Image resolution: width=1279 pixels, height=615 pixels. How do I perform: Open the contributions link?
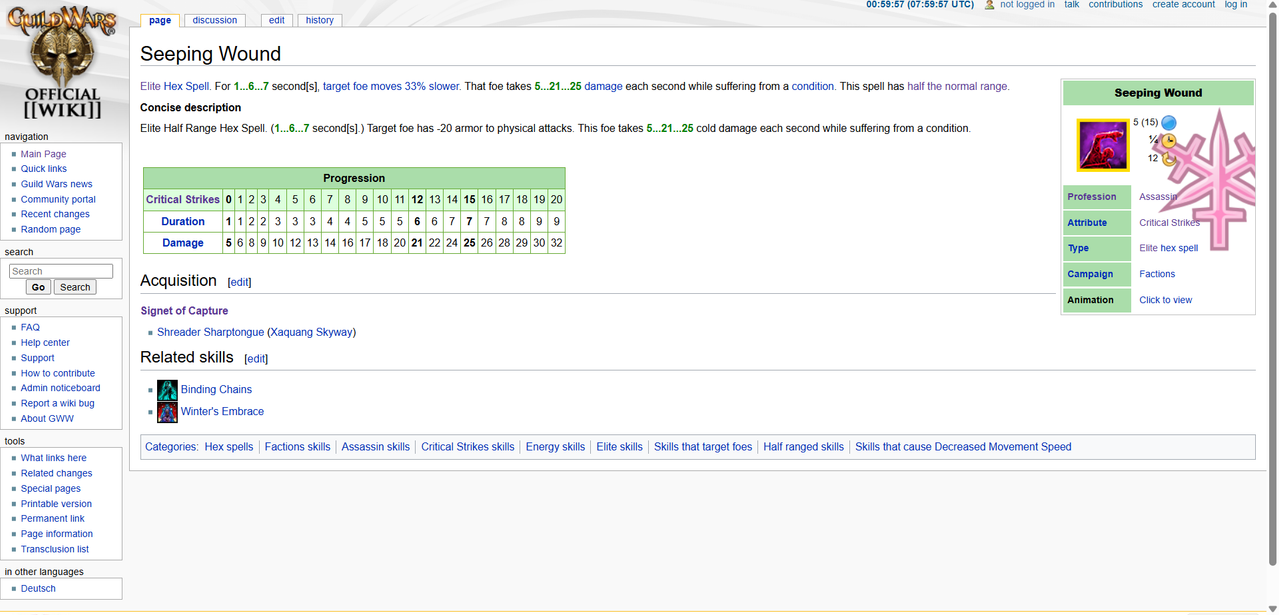pyautogui.click(x=1115, y=5)
